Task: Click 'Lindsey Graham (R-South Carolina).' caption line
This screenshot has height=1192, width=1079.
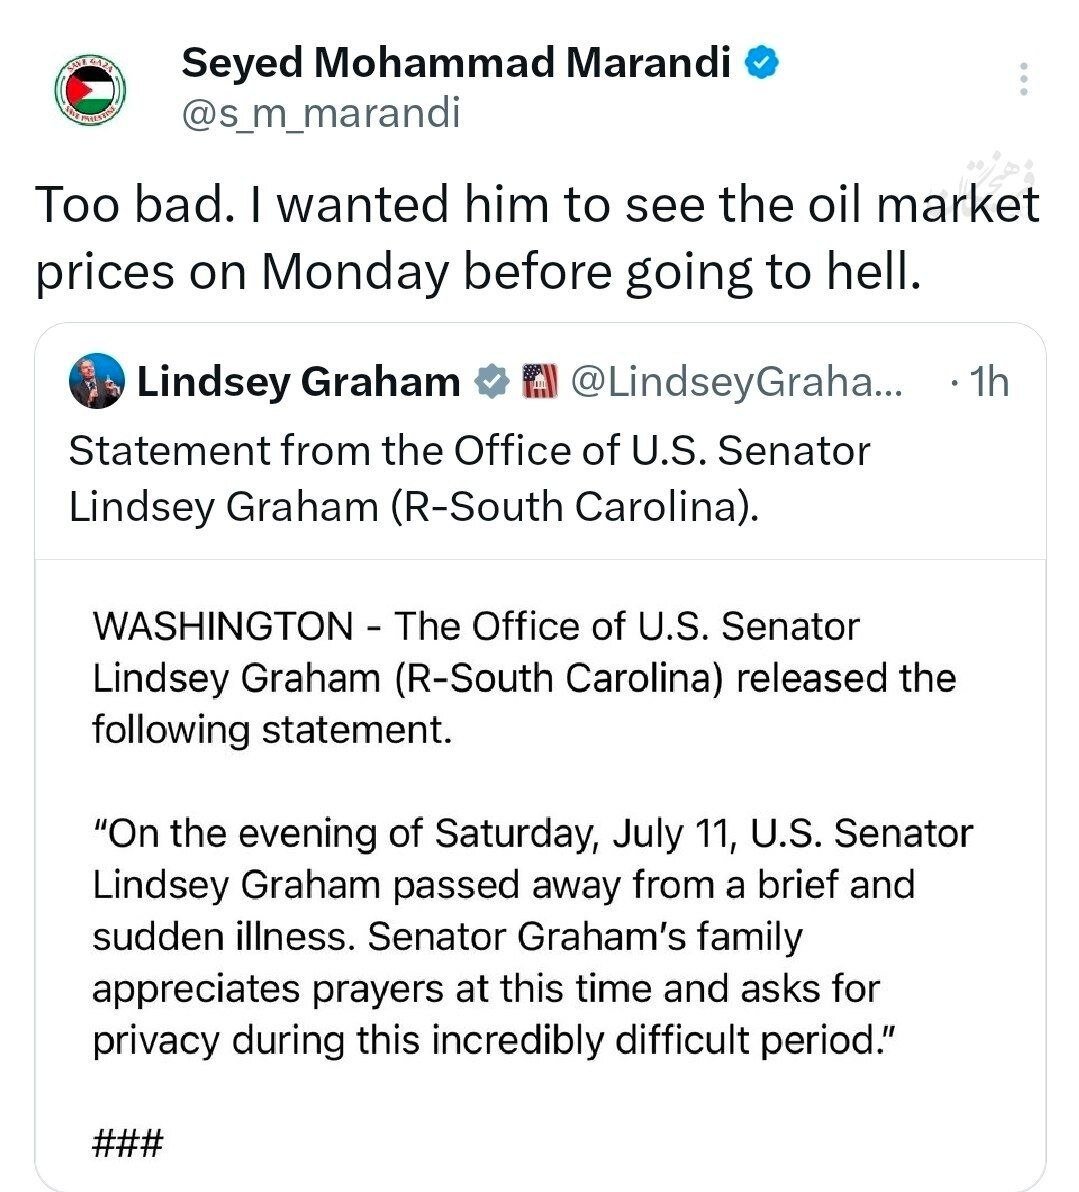Action: coord(414,507)
